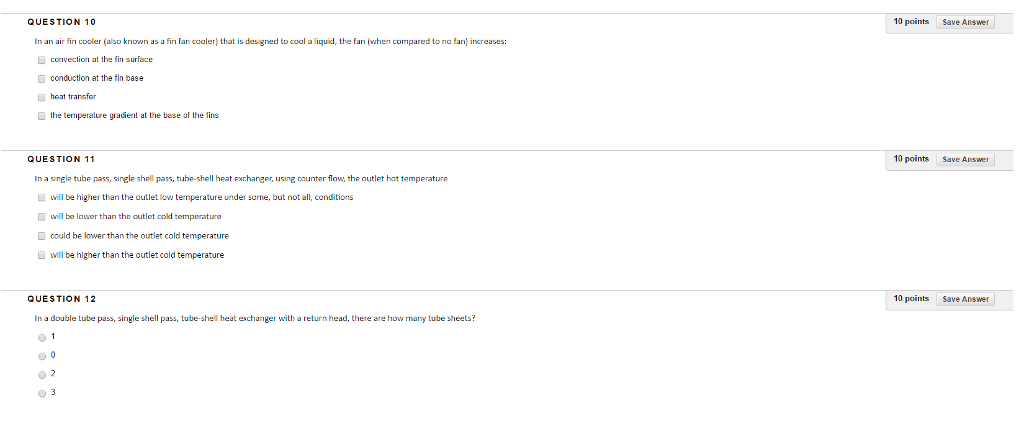Select radio option 2 for tube sheets
This screenshot has width=1024, height=421.
(41, 374)
